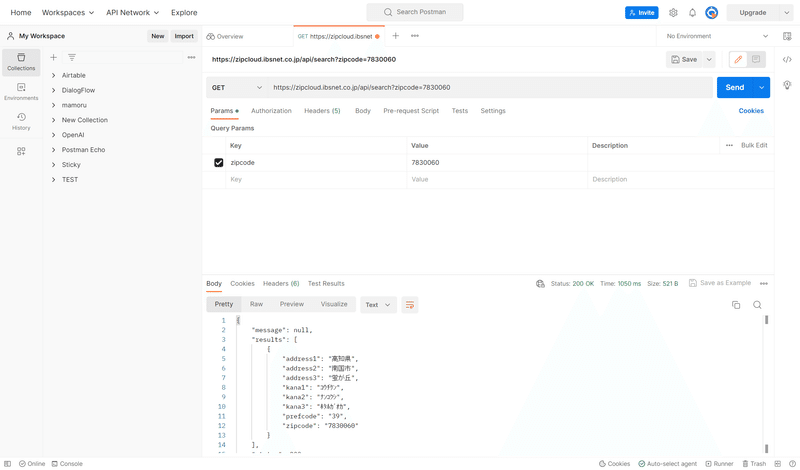Click Save as Example
This screenshot has width=800, height=470.
[x=720, y=283]
